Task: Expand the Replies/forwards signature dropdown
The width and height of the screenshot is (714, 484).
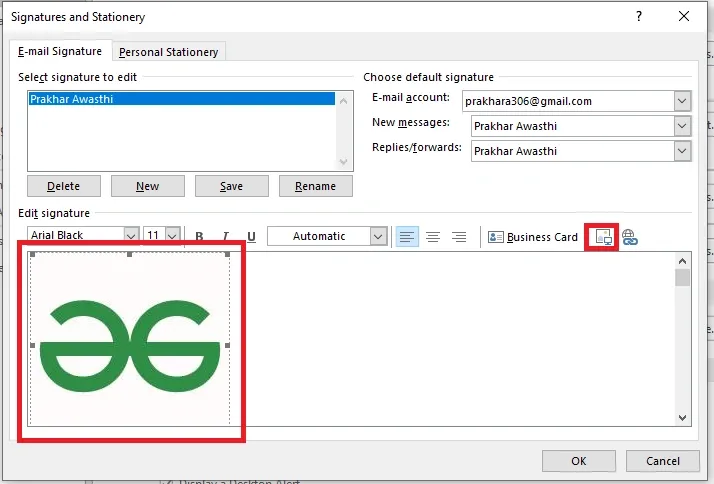Action: tap(682, 151)
